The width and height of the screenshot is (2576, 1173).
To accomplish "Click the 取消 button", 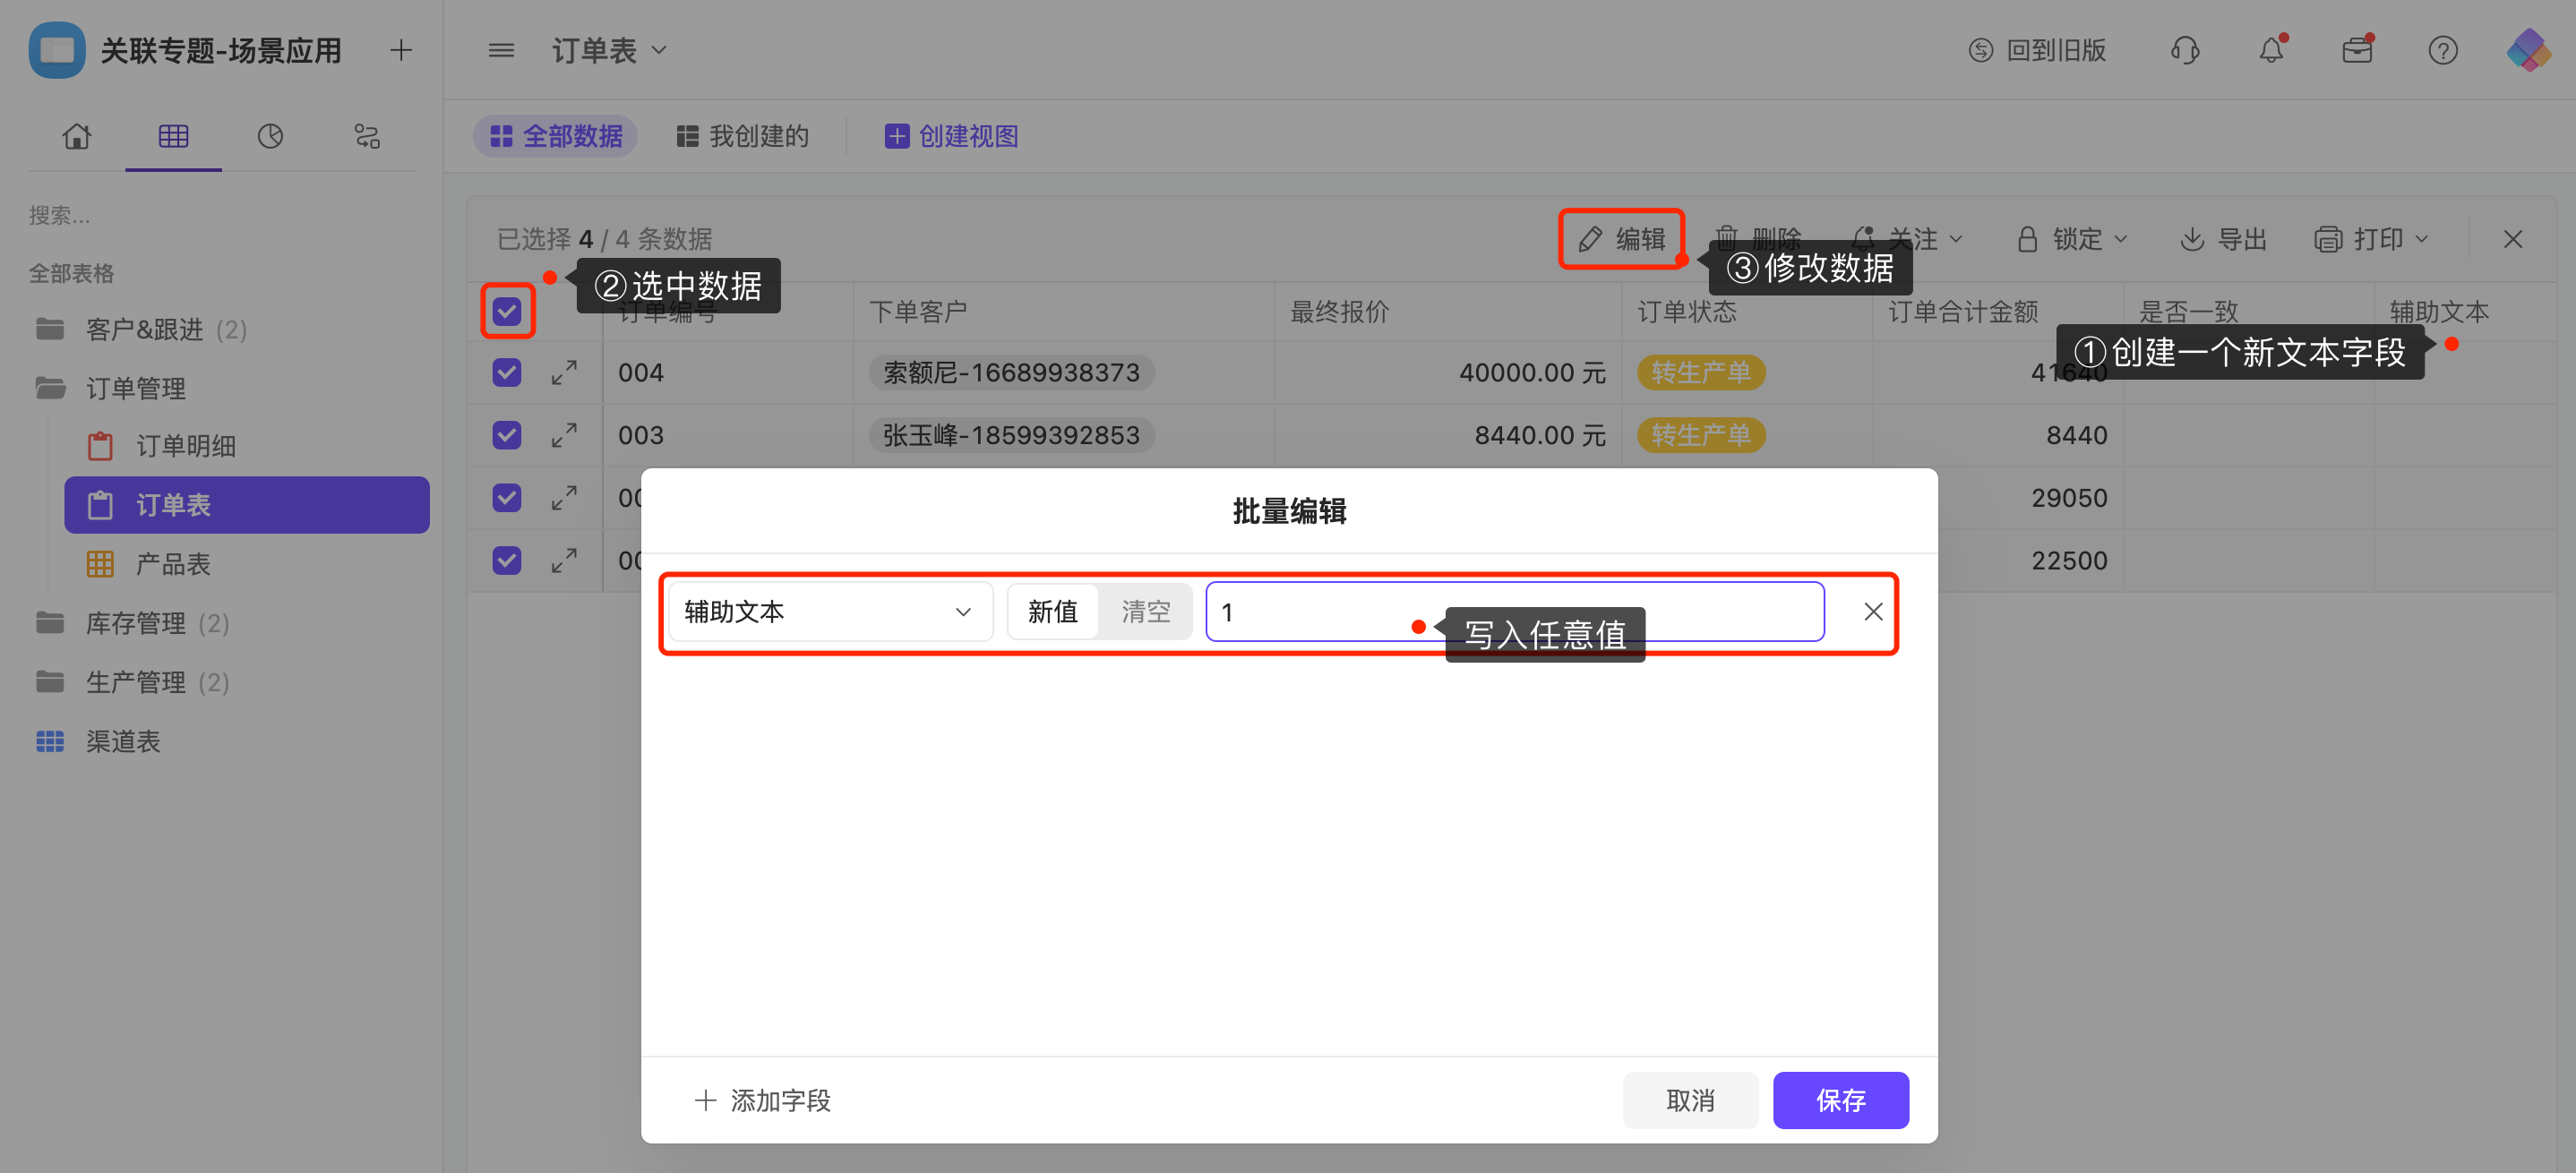I will [1690, 1100].
